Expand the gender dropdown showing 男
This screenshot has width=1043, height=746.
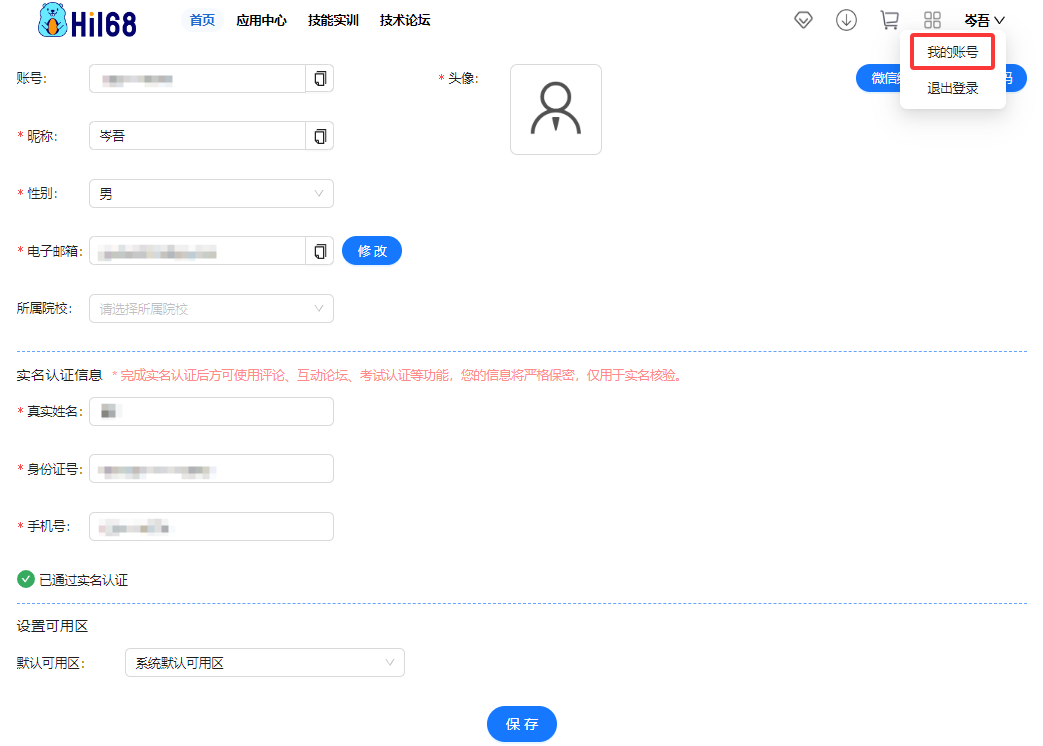click(211, 194)
